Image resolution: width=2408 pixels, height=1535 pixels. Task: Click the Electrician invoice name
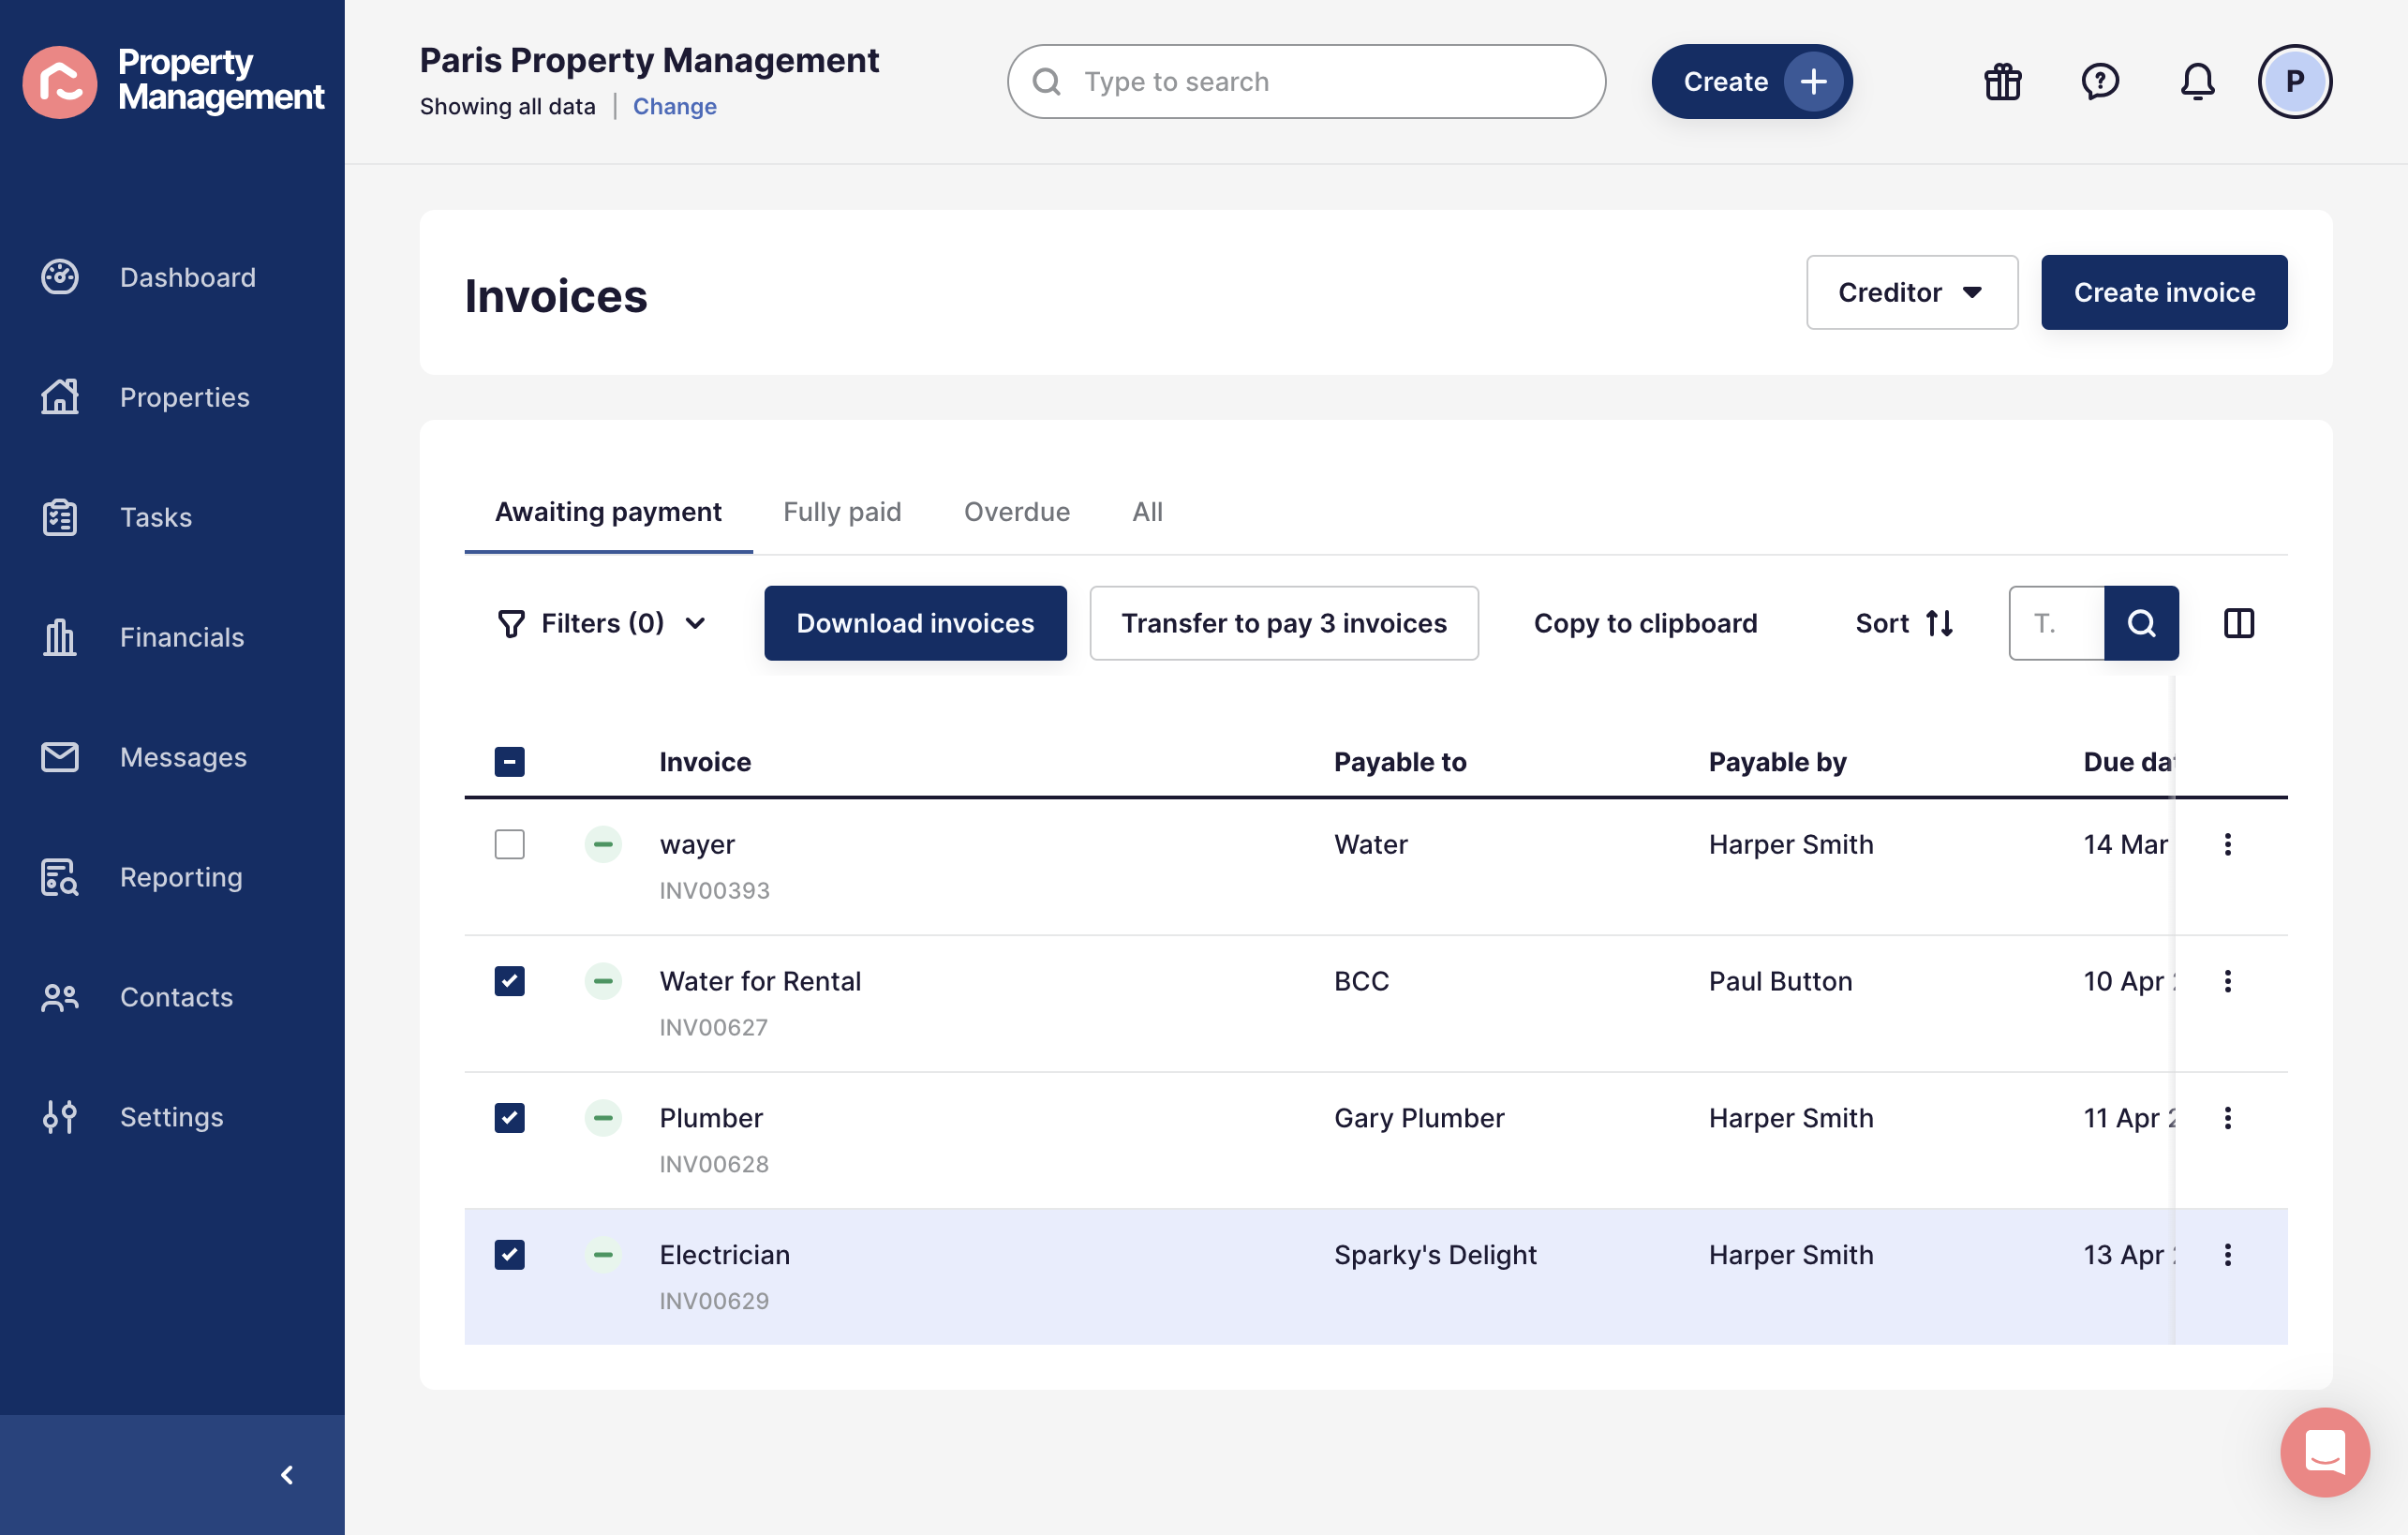(725, 1255)
